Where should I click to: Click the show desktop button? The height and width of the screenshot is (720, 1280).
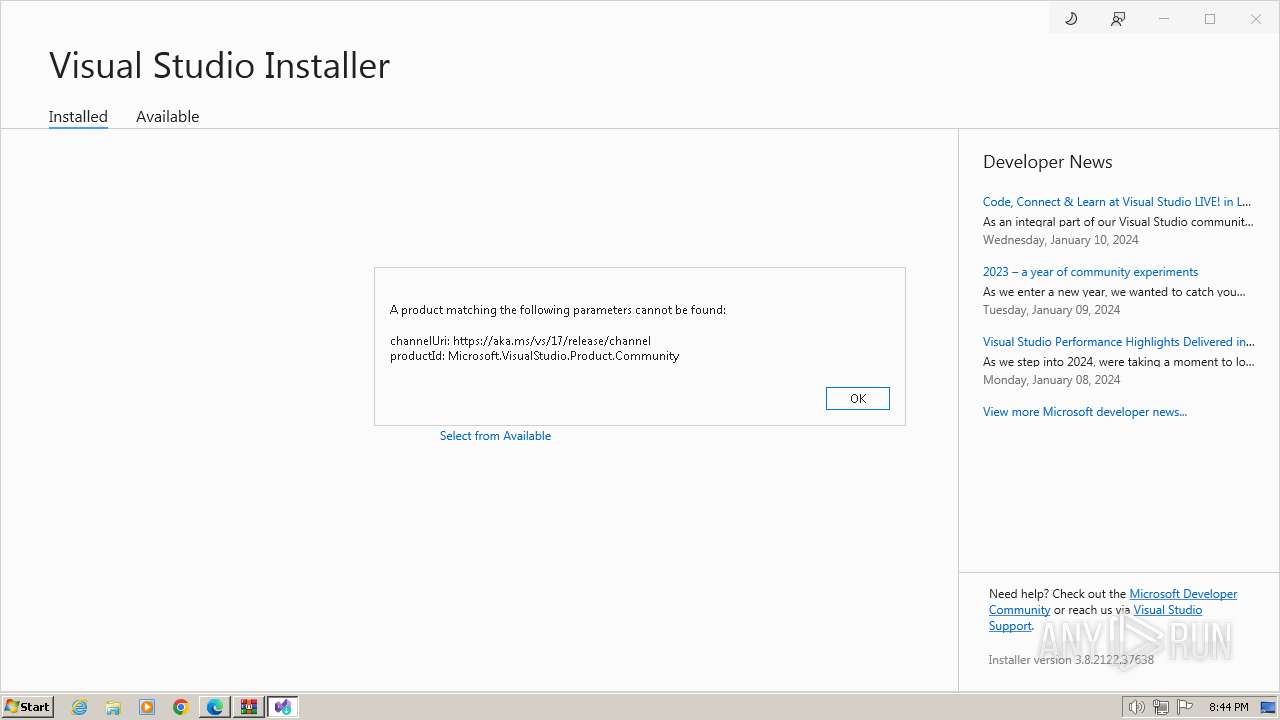(1268, 707)
